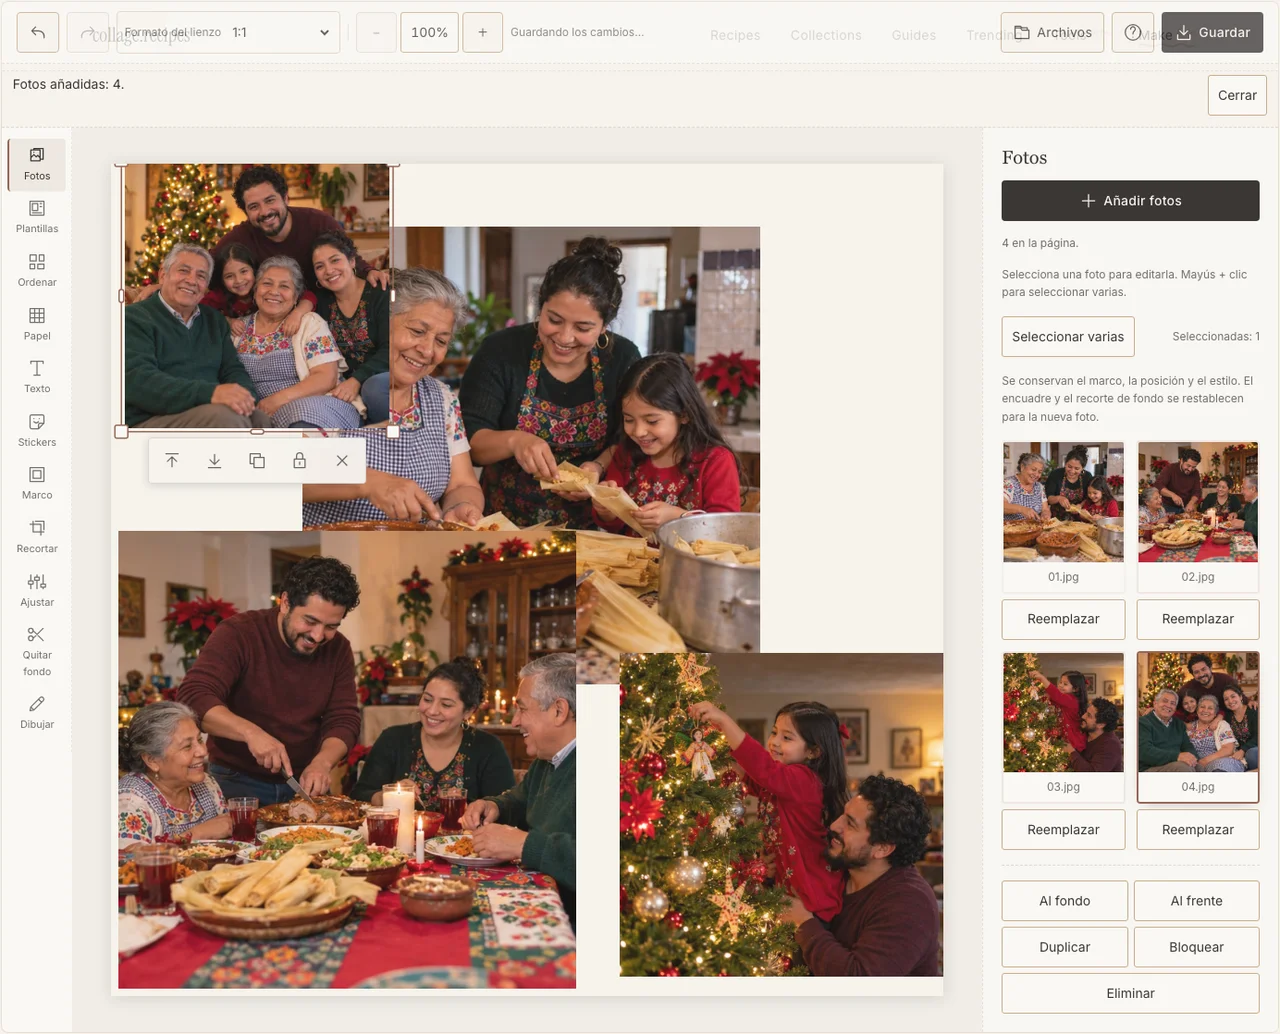
Task: Bring photo to front via floating toolbar
Action: click(172, 461)
